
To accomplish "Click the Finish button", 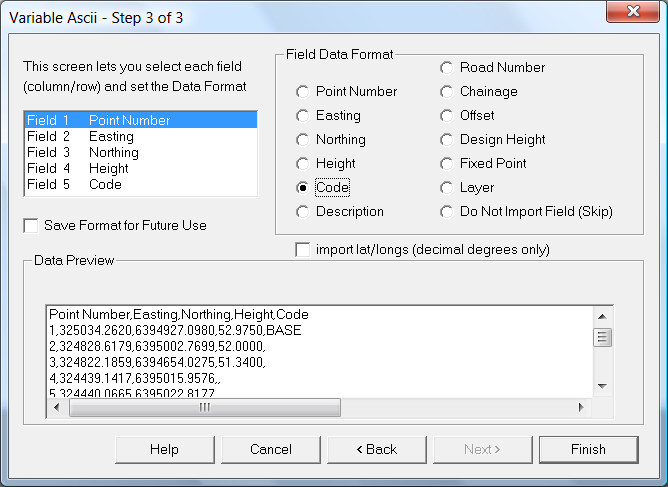I will click(x=588, y=450).
